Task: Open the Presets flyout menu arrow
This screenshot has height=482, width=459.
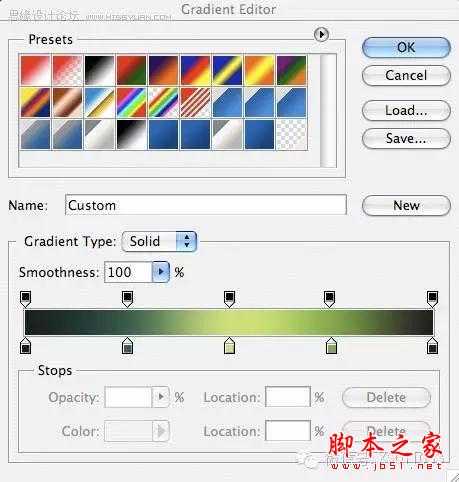Action: click(x=321, y=34)
